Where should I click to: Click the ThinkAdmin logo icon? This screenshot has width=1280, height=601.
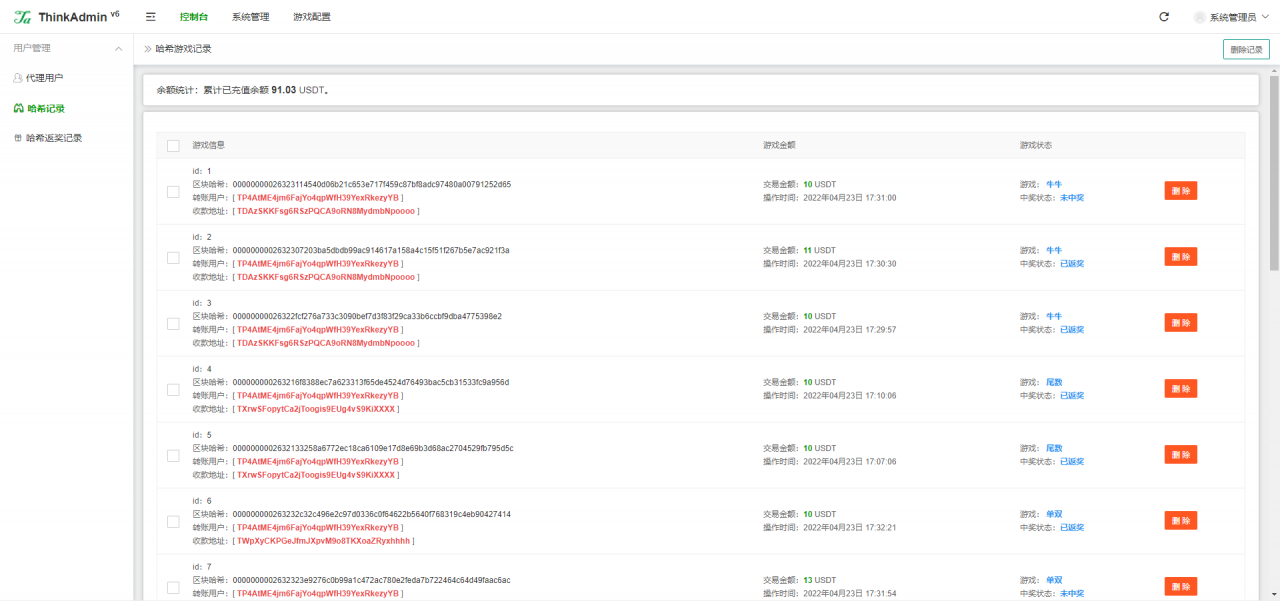tap(22, 17)
